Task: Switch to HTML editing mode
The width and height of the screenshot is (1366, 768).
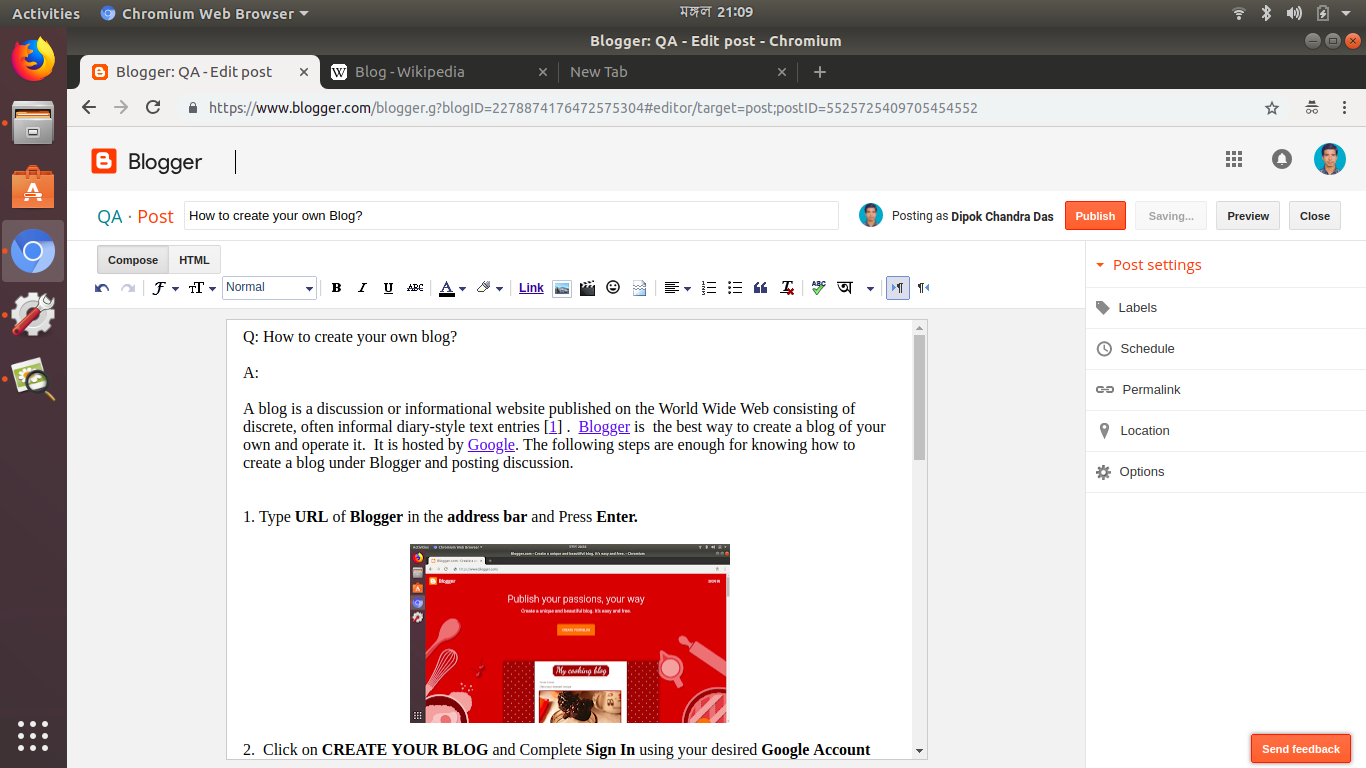Action: [194, 260]
